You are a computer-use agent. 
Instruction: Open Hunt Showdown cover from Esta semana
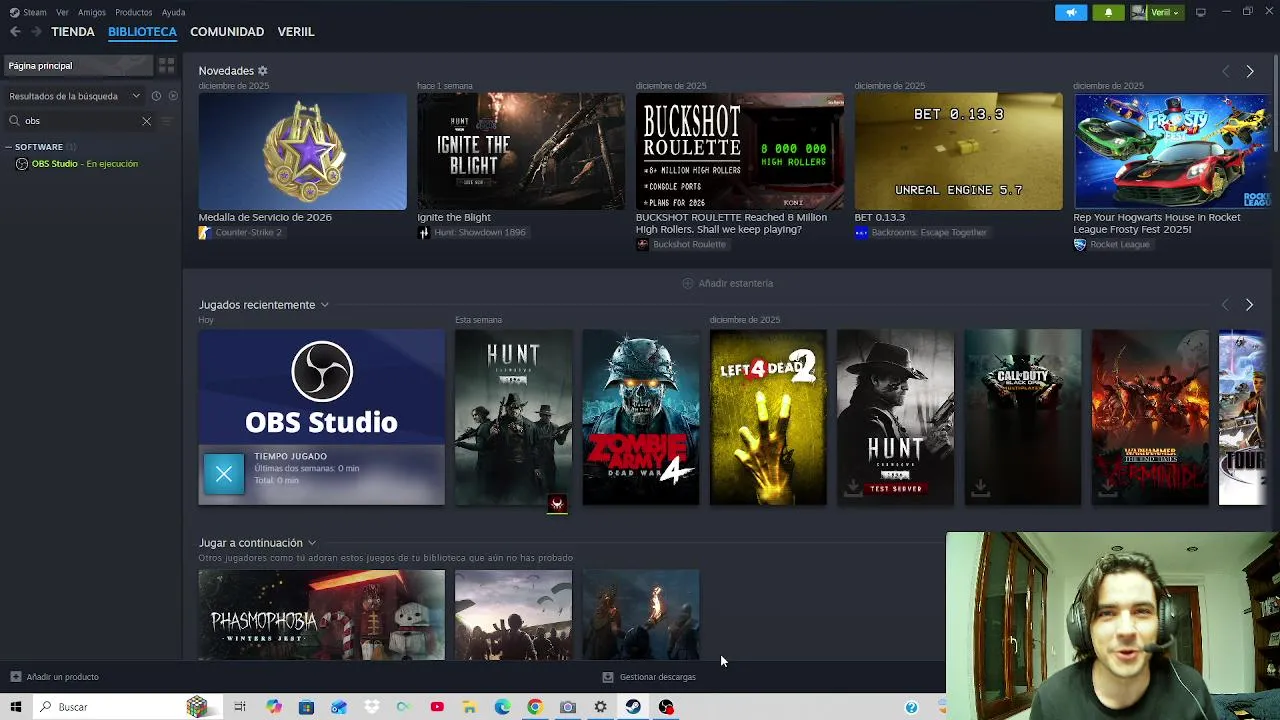coord(514,417)
